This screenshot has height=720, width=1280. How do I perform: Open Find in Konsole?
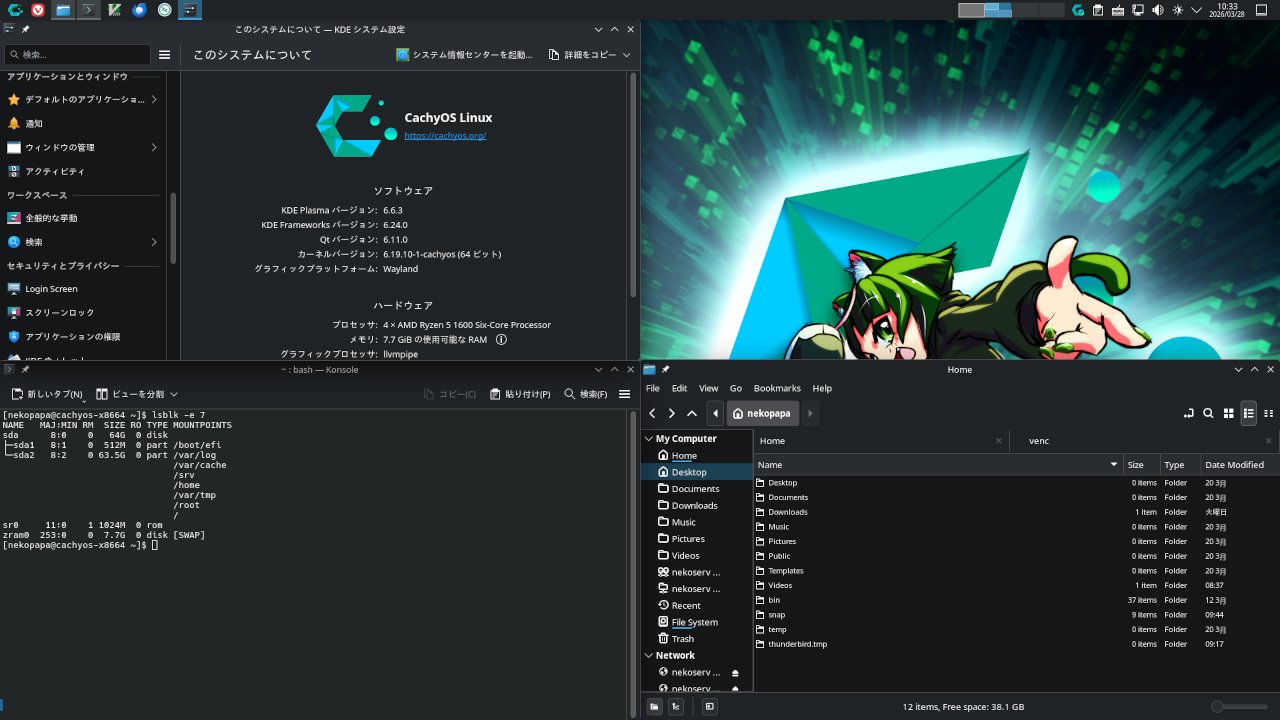click(x=586, y=394)
